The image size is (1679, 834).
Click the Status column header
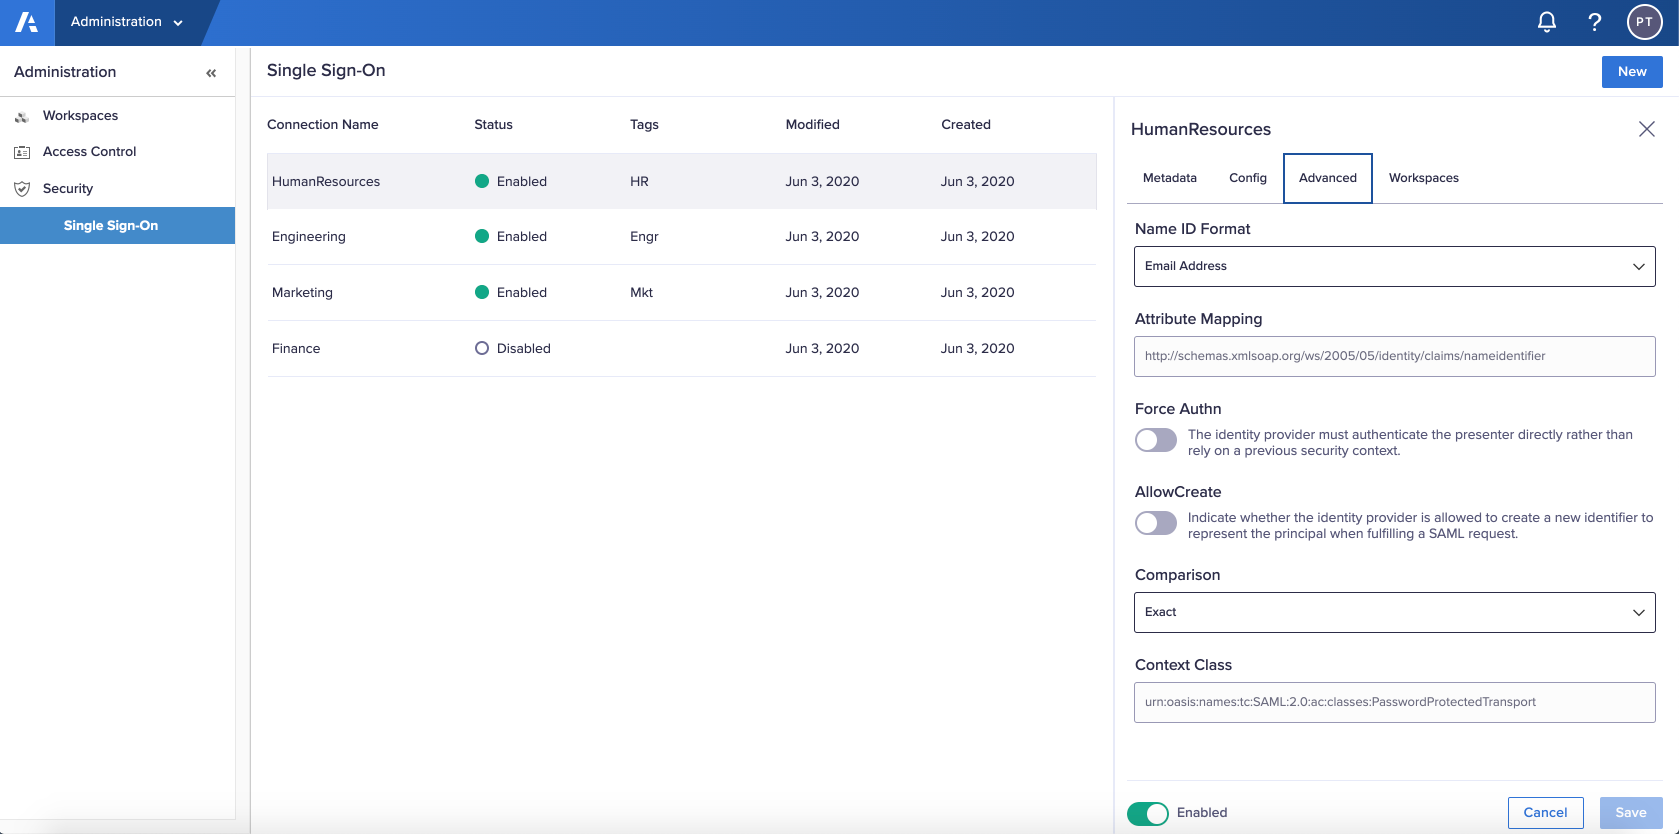pos(493,125)
